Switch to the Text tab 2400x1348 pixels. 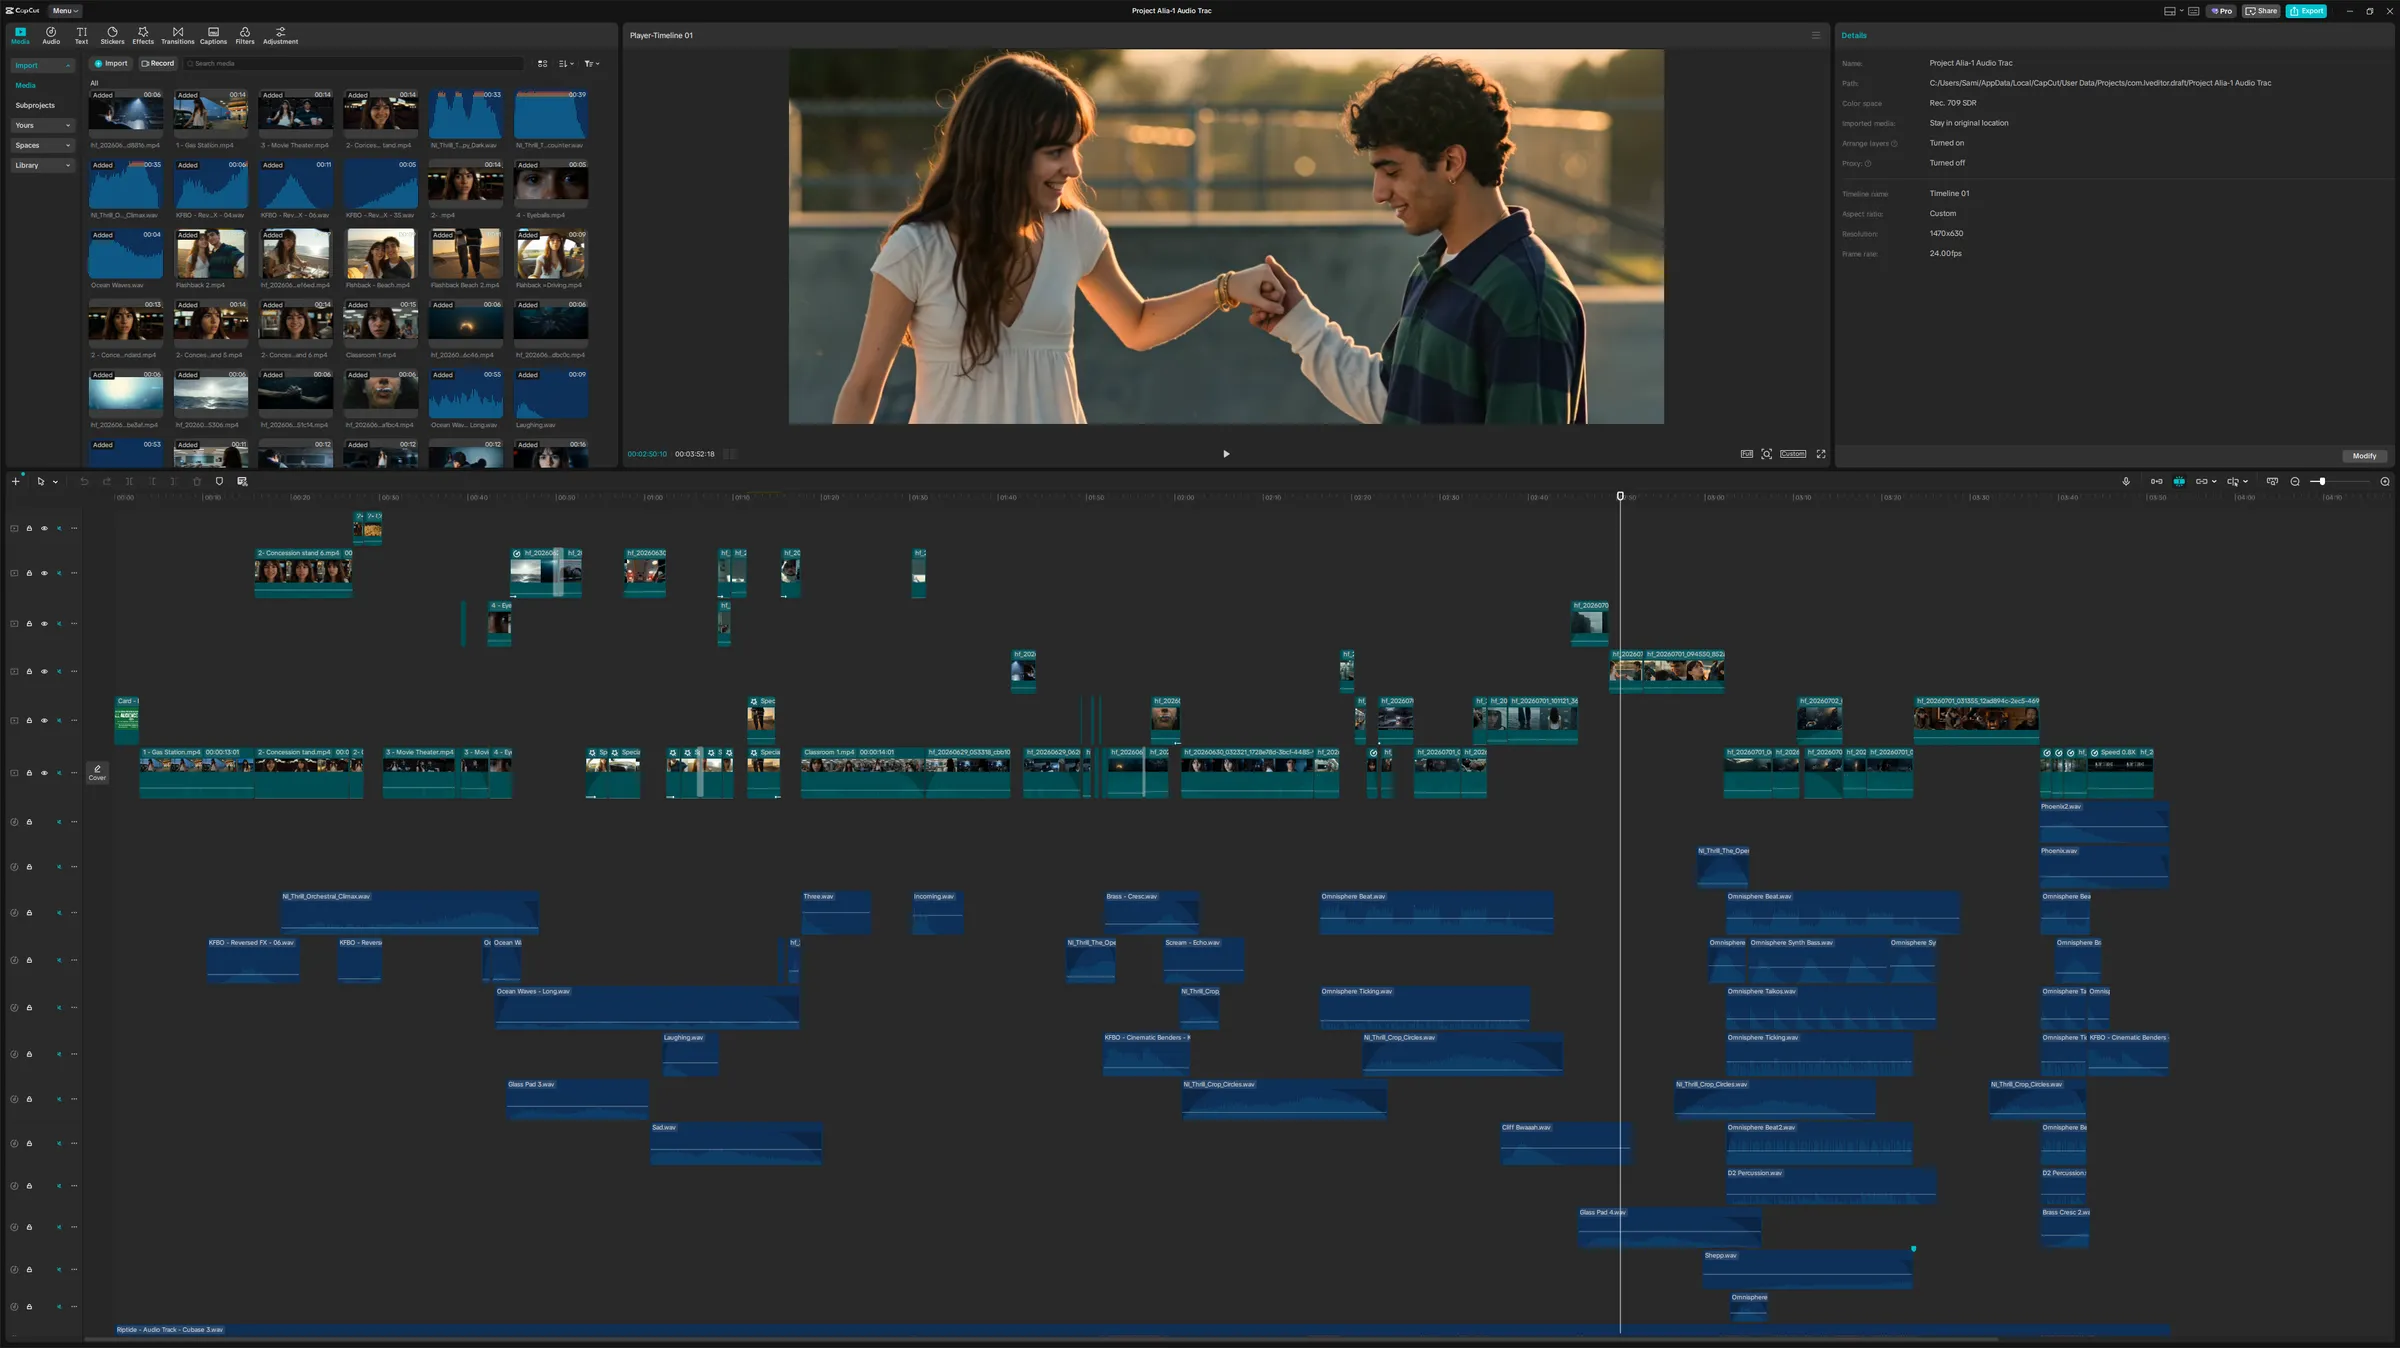point(82,35)
